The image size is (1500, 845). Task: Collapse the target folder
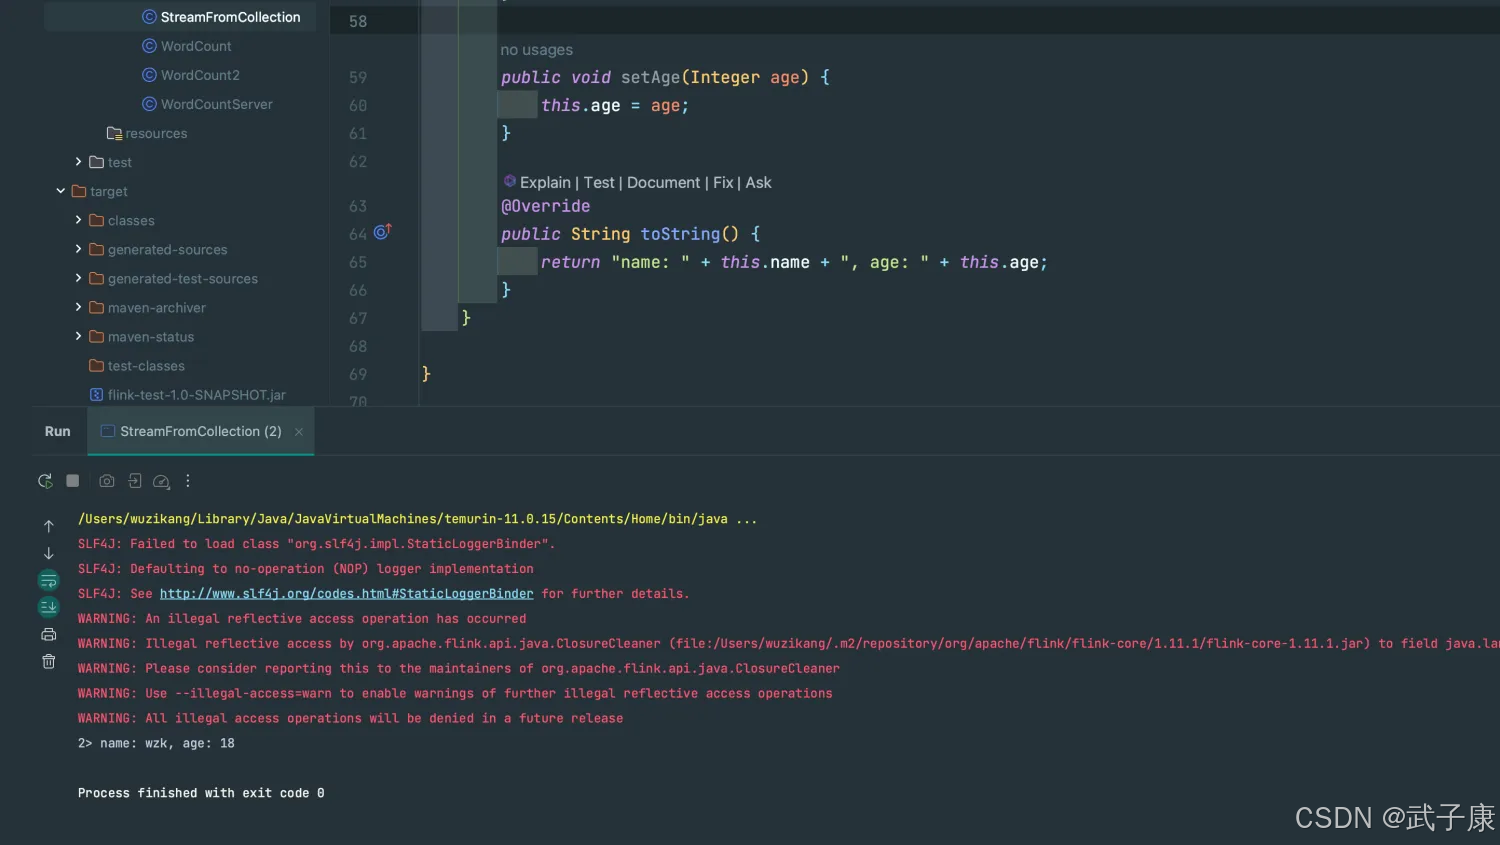[61, 191]
